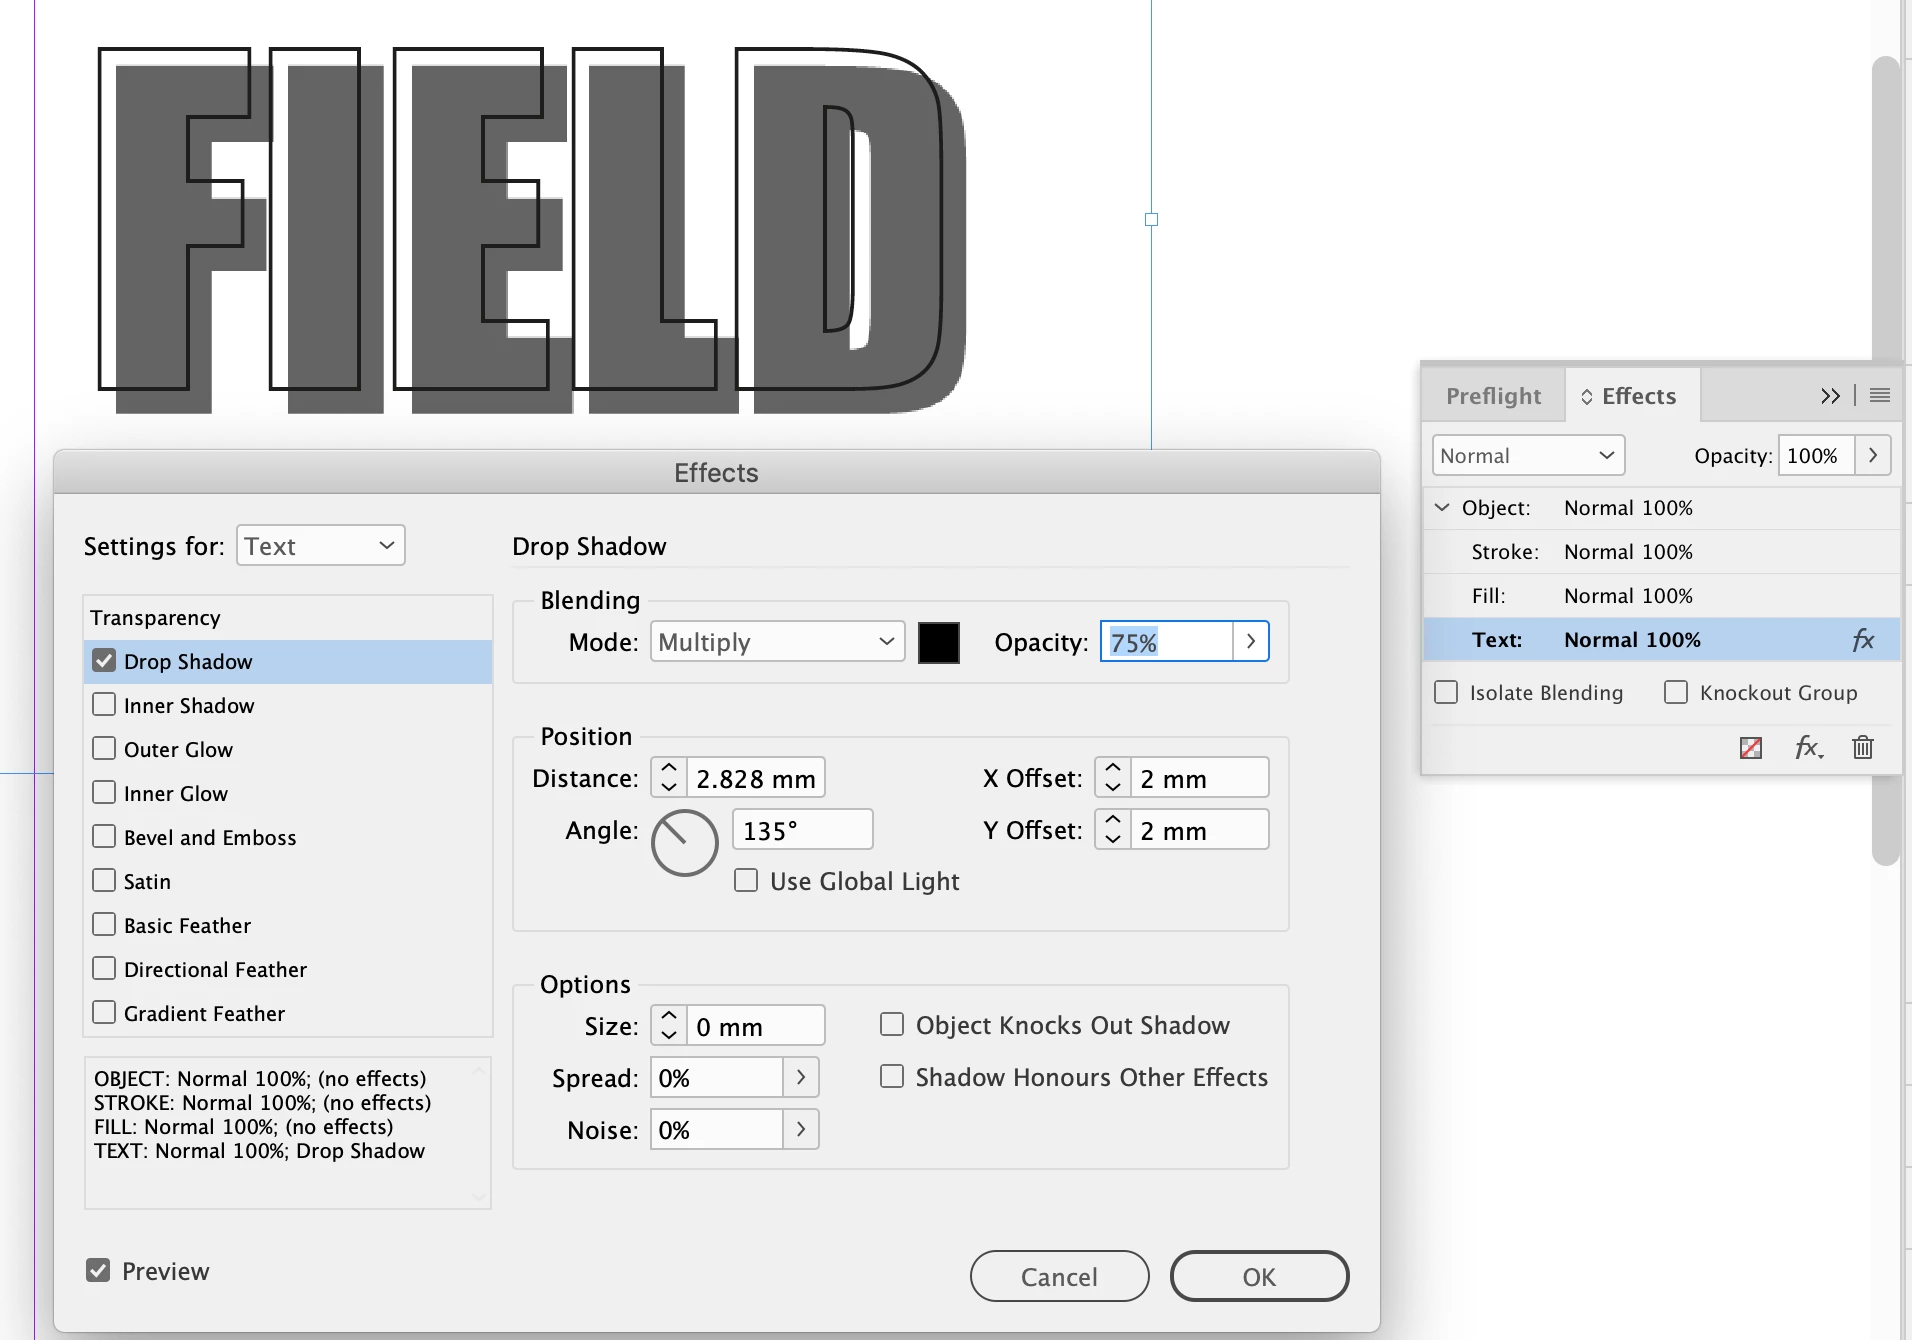Toggle the Preview checkbox

point(98,1271)
